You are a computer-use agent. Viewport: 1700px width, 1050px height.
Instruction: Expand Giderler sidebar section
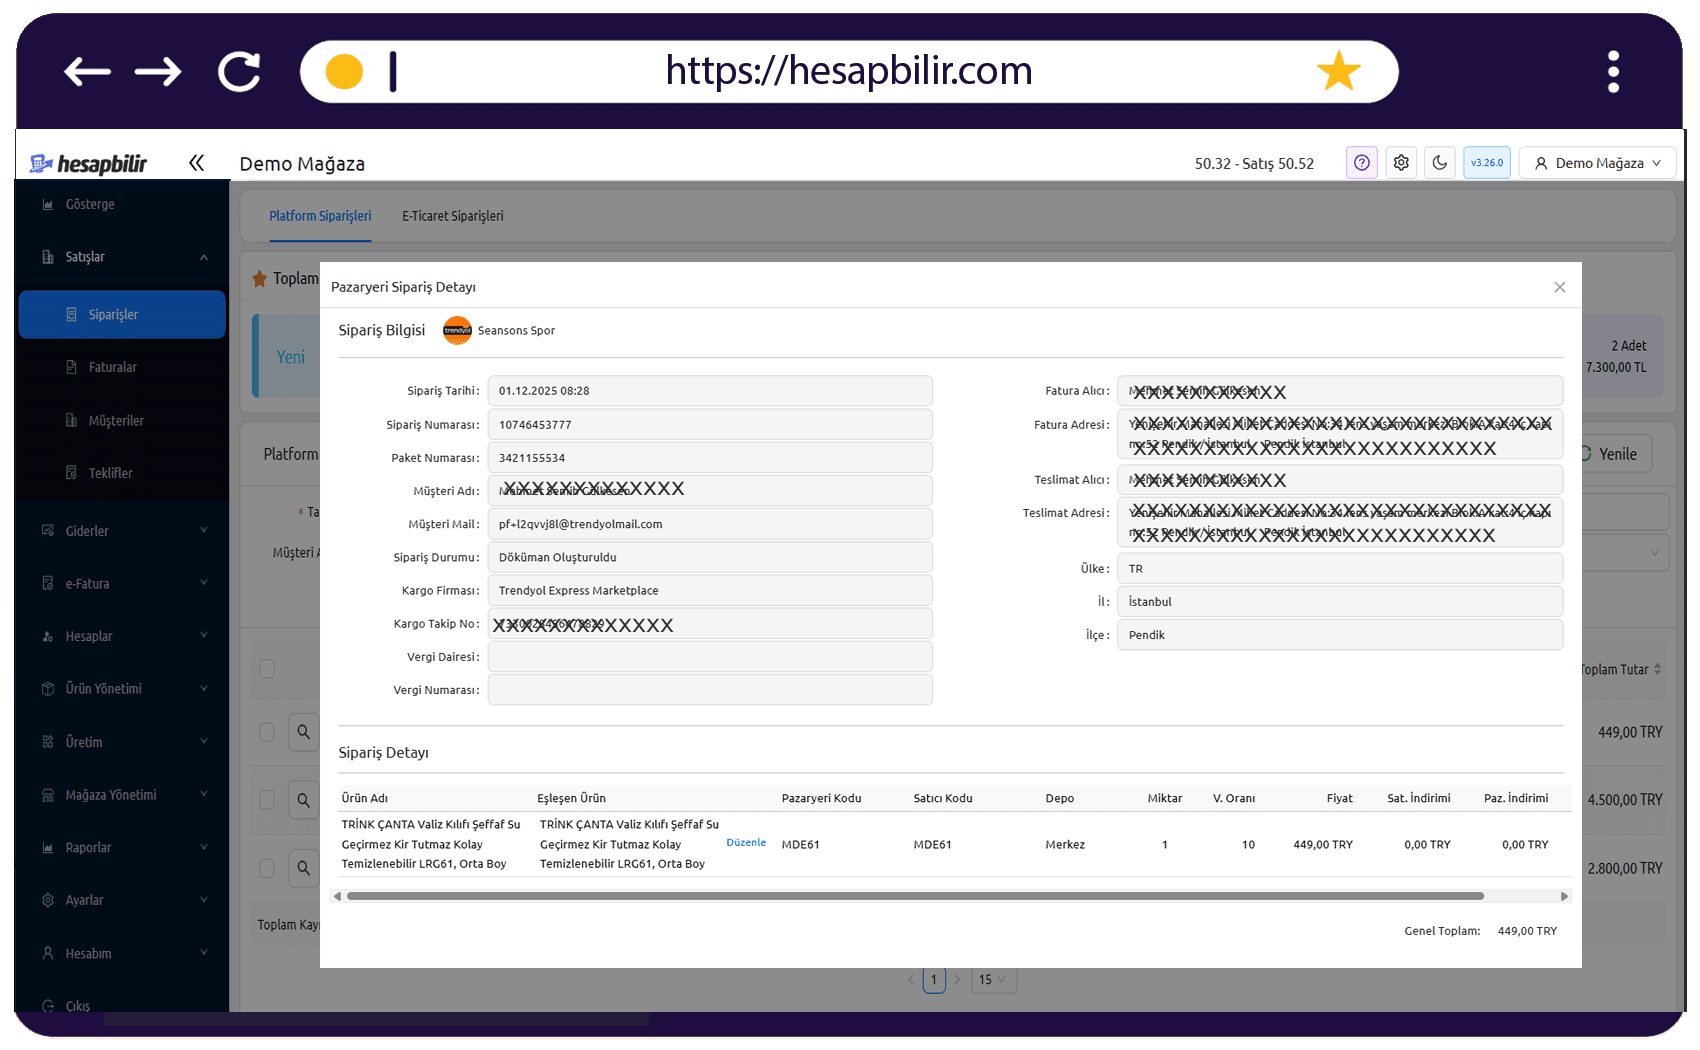coord(122,530)
